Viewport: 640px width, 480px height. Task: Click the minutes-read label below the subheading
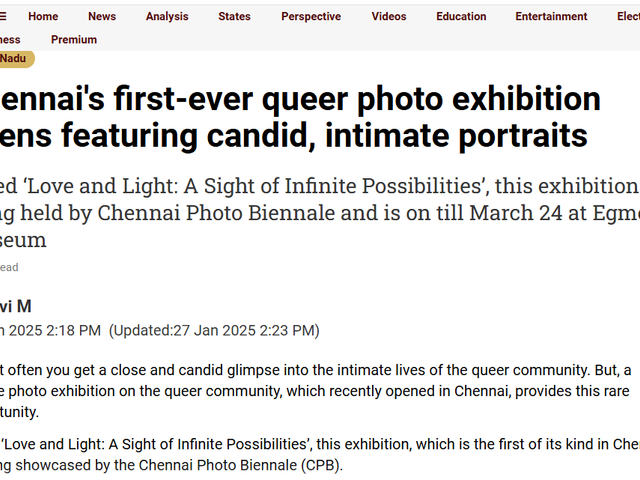[x=9, y=268]
